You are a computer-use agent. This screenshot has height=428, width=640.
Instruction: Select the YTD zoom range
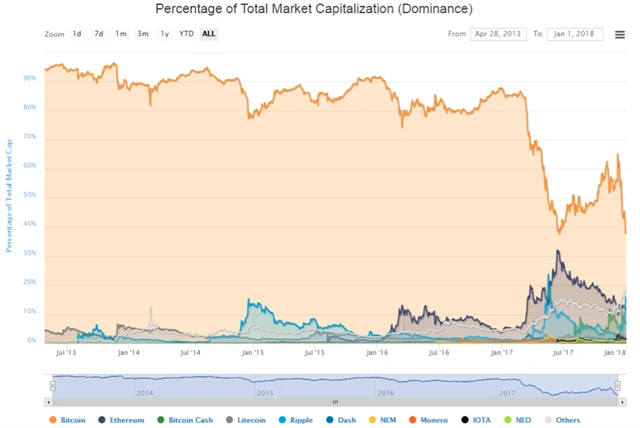point(186,34)
